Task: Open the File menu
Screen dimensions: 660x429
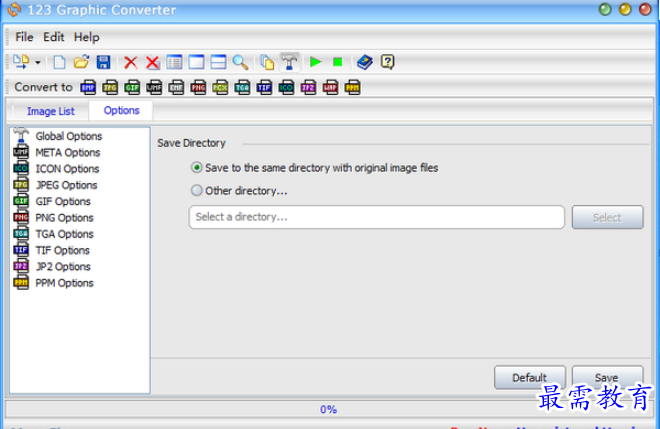Action: (24, 37)
